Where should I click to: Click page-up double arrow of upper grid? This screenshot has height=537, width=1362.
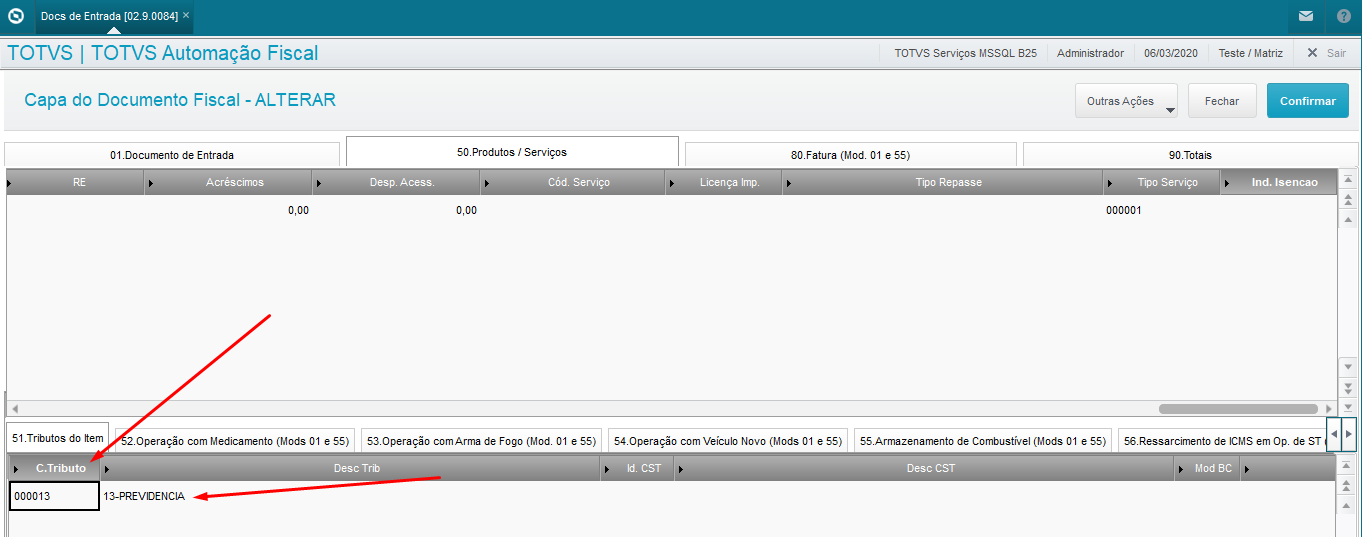pos(1348,201)
